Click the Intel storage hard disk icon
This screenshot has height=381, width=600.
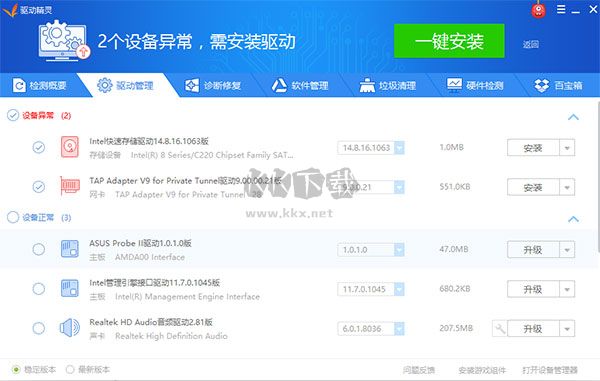[70, 147]
